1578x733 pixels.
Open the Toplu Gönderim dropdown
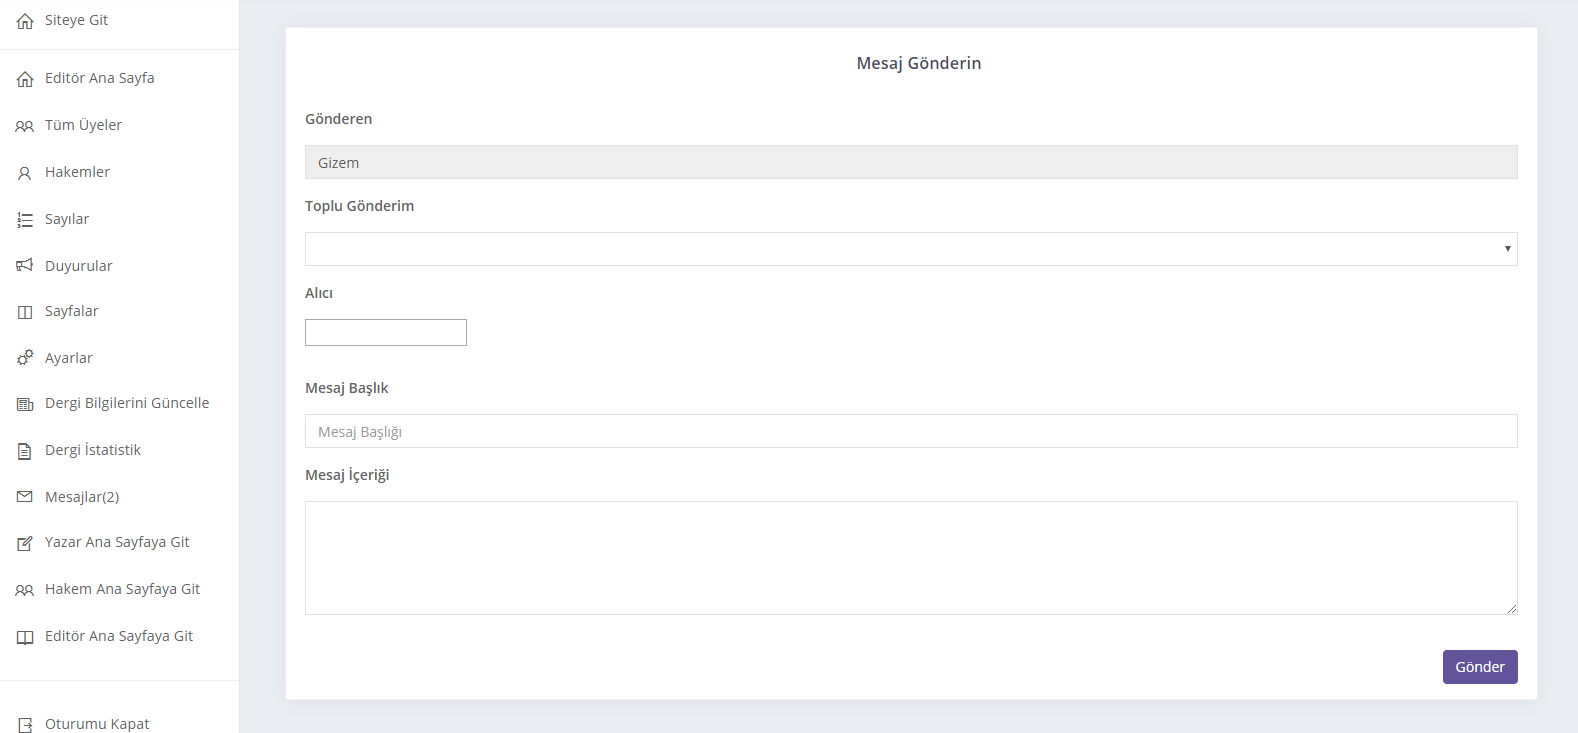click(910, 249)
